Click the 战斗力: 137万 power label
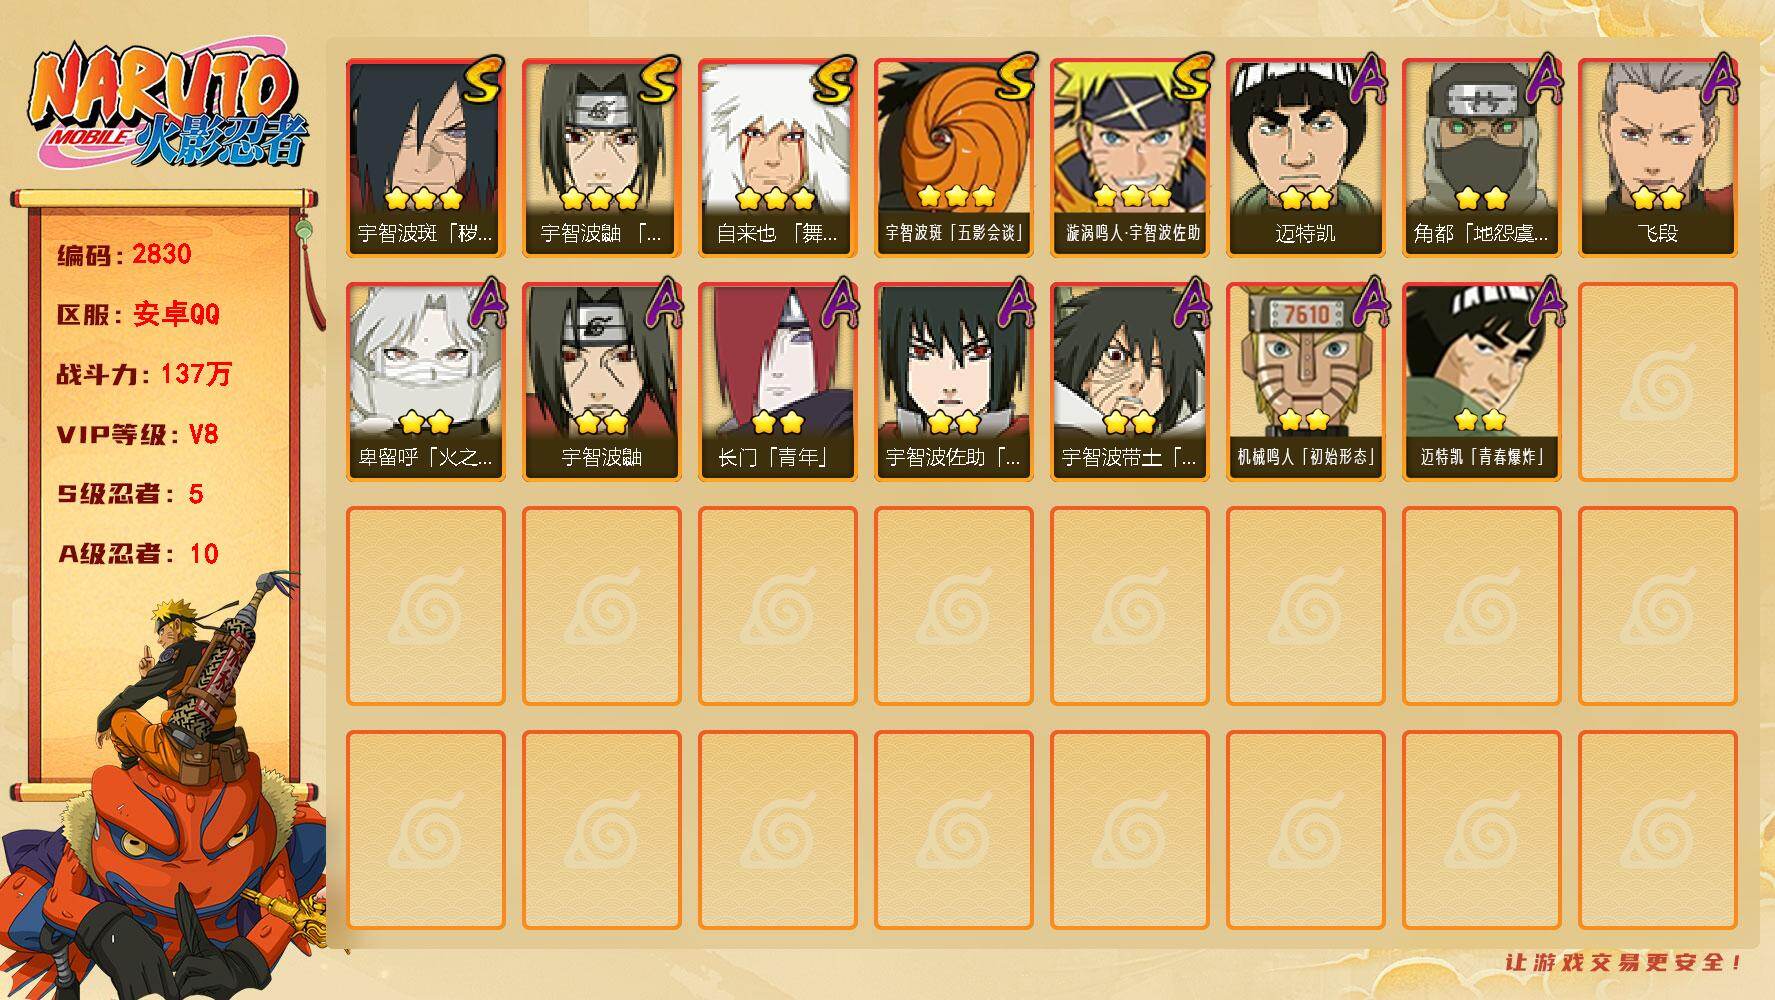The image size is (1775, 1000). [x=144, y=374]
